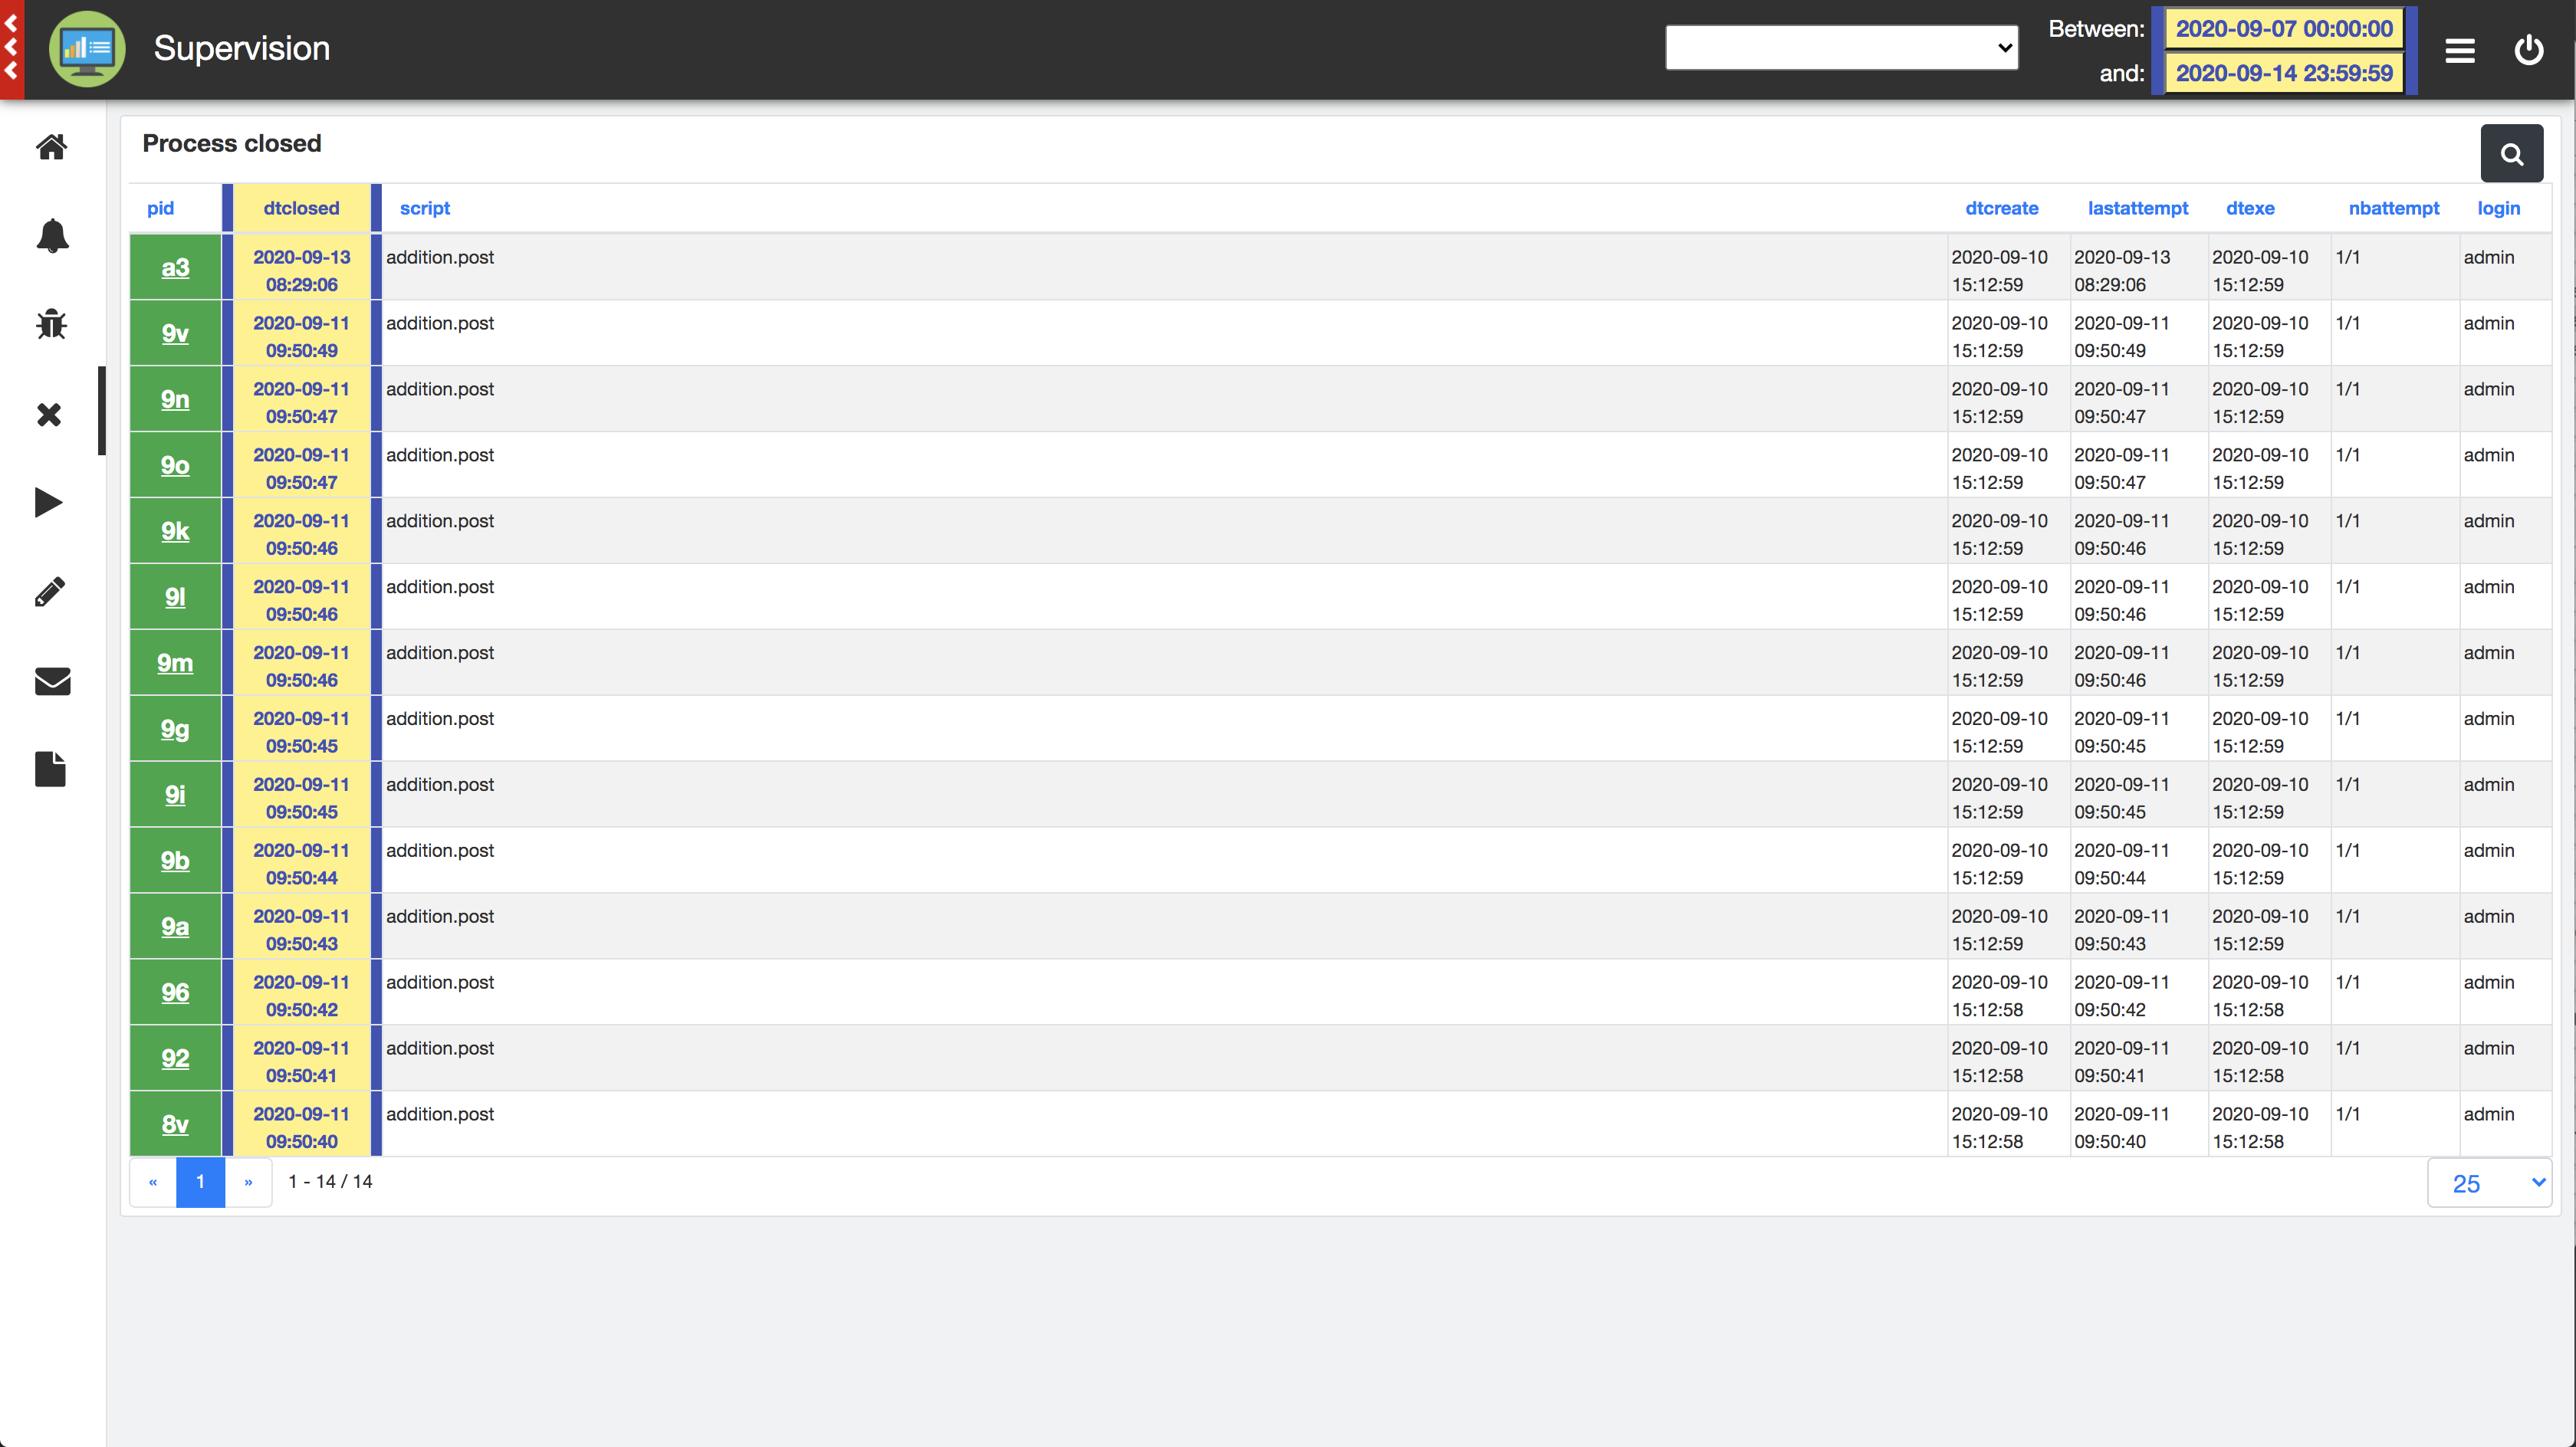Screen dimensions: 2576x1447
Task: Go to previous page «
Action: (x=153, y=1182)
